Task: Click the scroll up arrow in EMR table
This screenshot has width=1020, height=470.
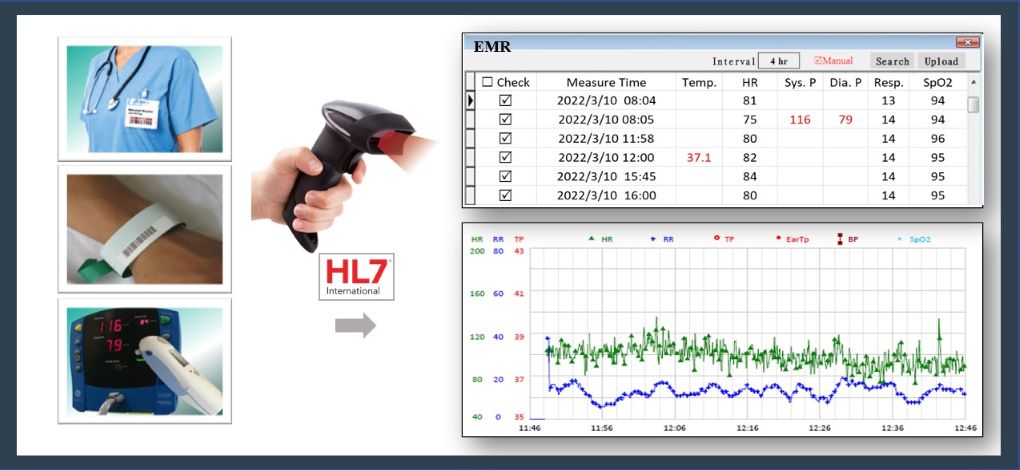Action: pos(974,83)
